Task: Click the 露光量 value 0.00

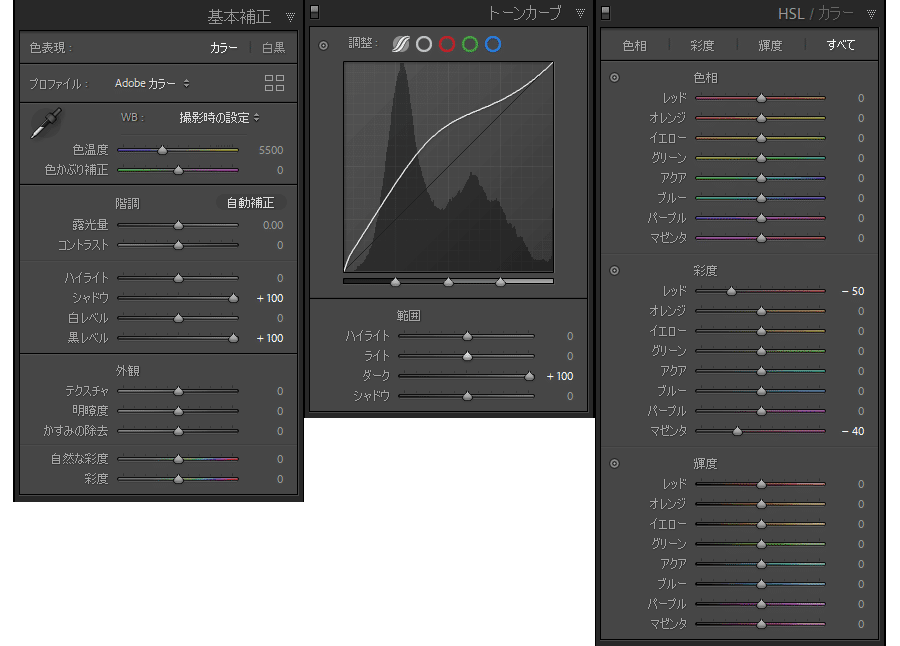Action: (x=273, y=225)
